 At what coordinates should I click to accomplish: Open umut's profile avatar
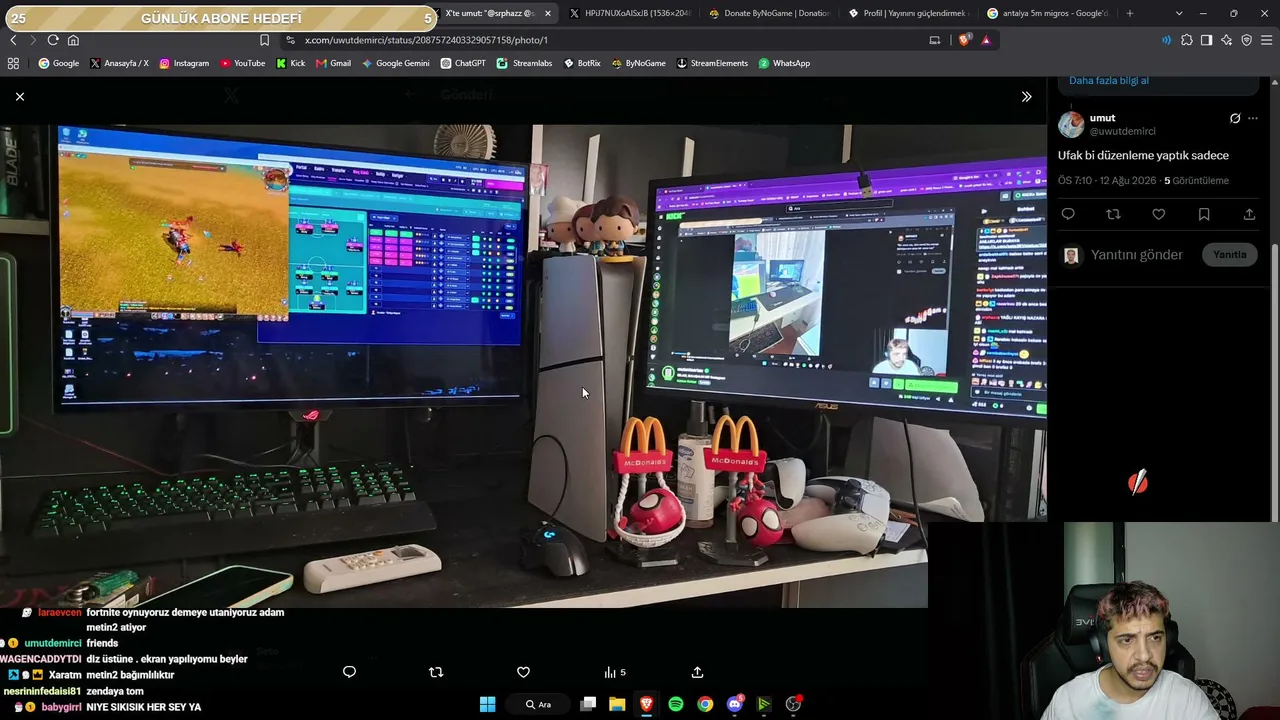(x=1071, y=124)
